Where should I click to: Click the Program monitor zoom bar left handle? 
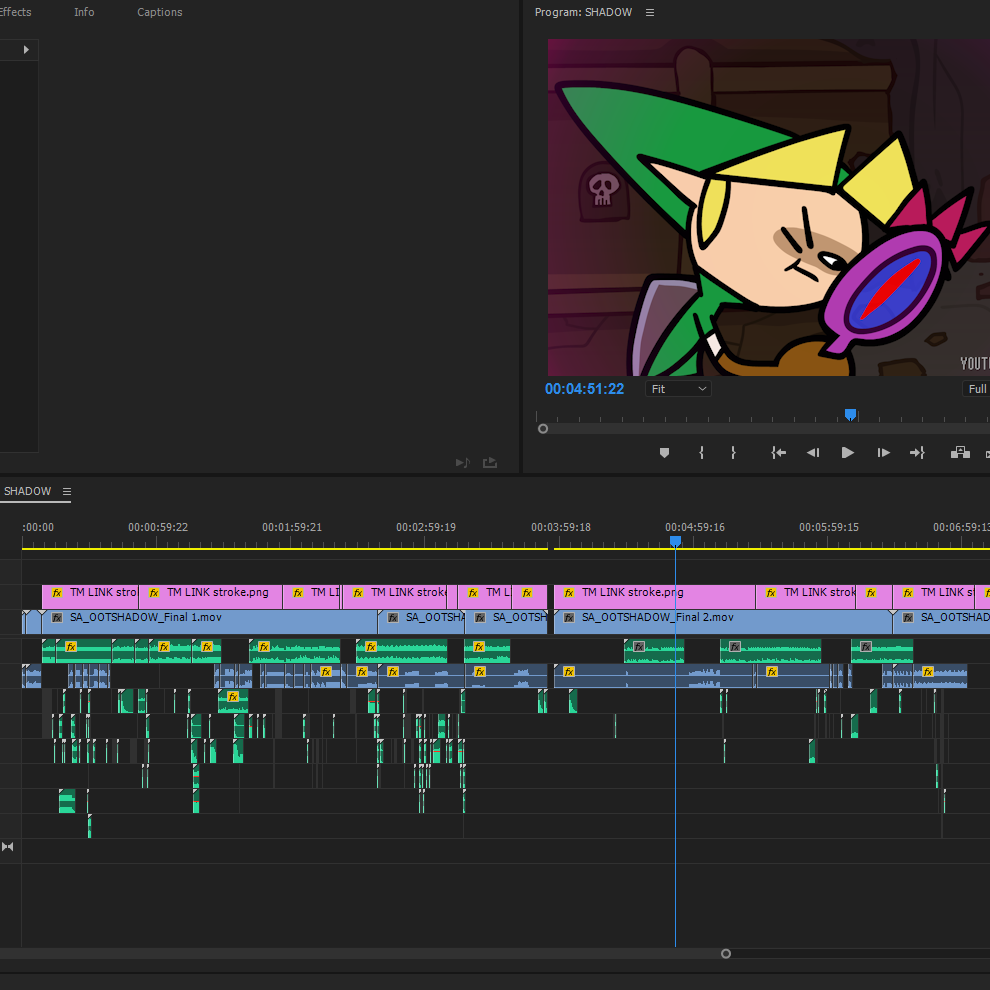click(x=543, y=429)
